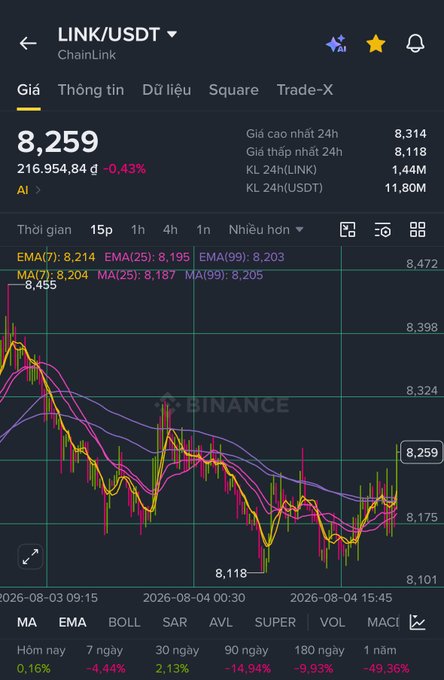The height and width of the screenshot is (680, 444).
Task: Toggle the BOLL indicator
Action: [124, 622]
